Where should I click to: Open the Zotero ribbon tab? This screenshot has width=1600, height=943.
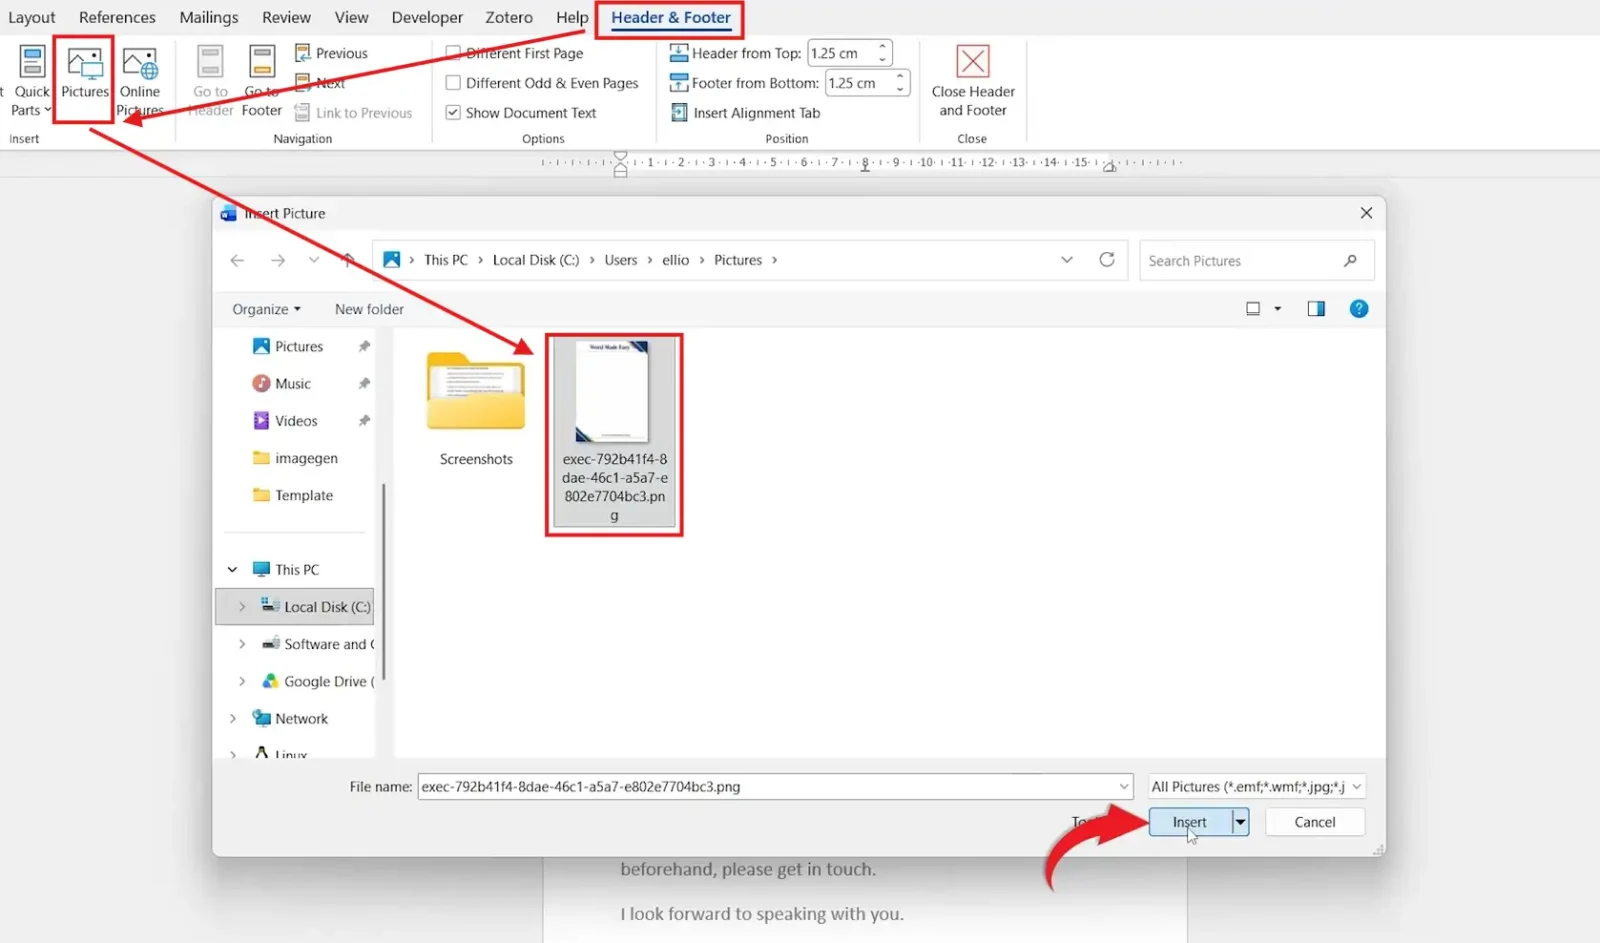coord(509,17)
